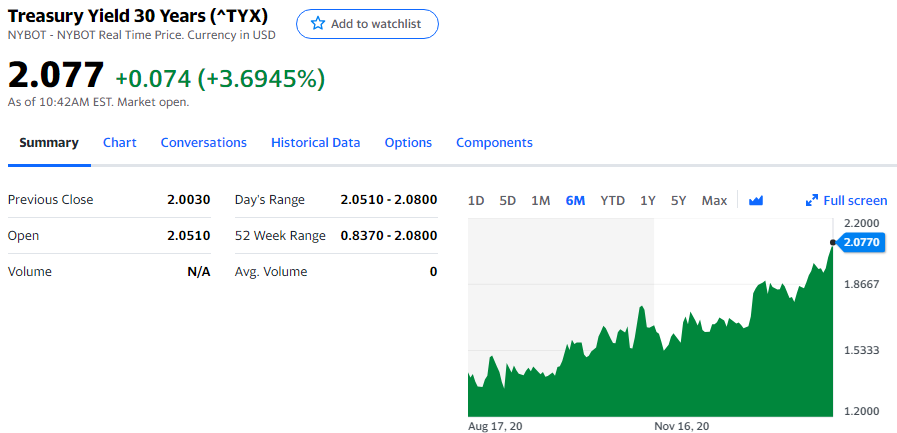Click the Full screen link

[855, 200]
